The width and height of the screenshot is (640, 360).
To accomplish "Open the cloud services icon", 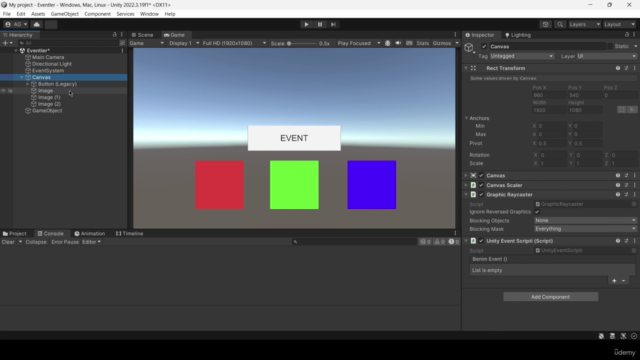I will point(36,24).
